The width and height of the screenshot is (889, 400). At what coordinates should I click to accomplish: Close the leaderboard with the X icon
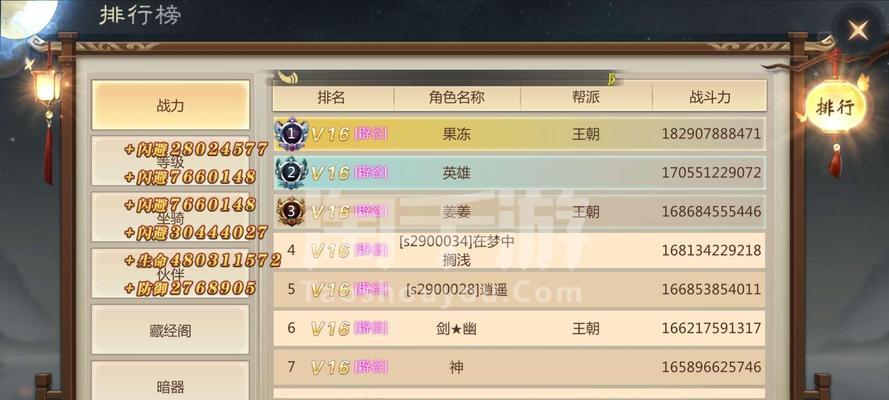coord(858,30)
